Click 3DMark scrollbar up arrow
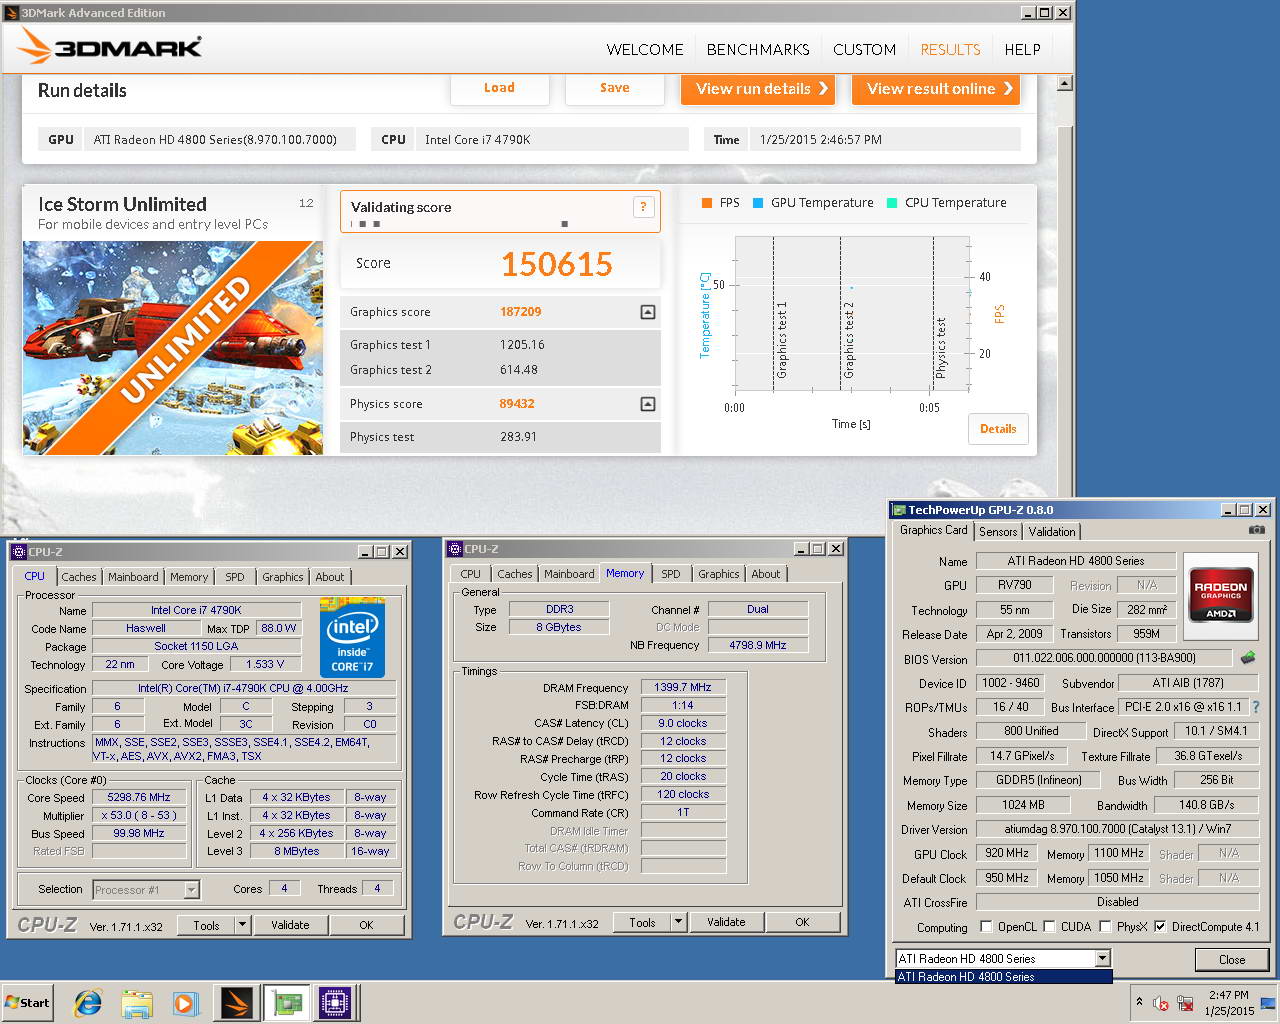Viewport: 1280px width, 1024px height. point(1064,84)
